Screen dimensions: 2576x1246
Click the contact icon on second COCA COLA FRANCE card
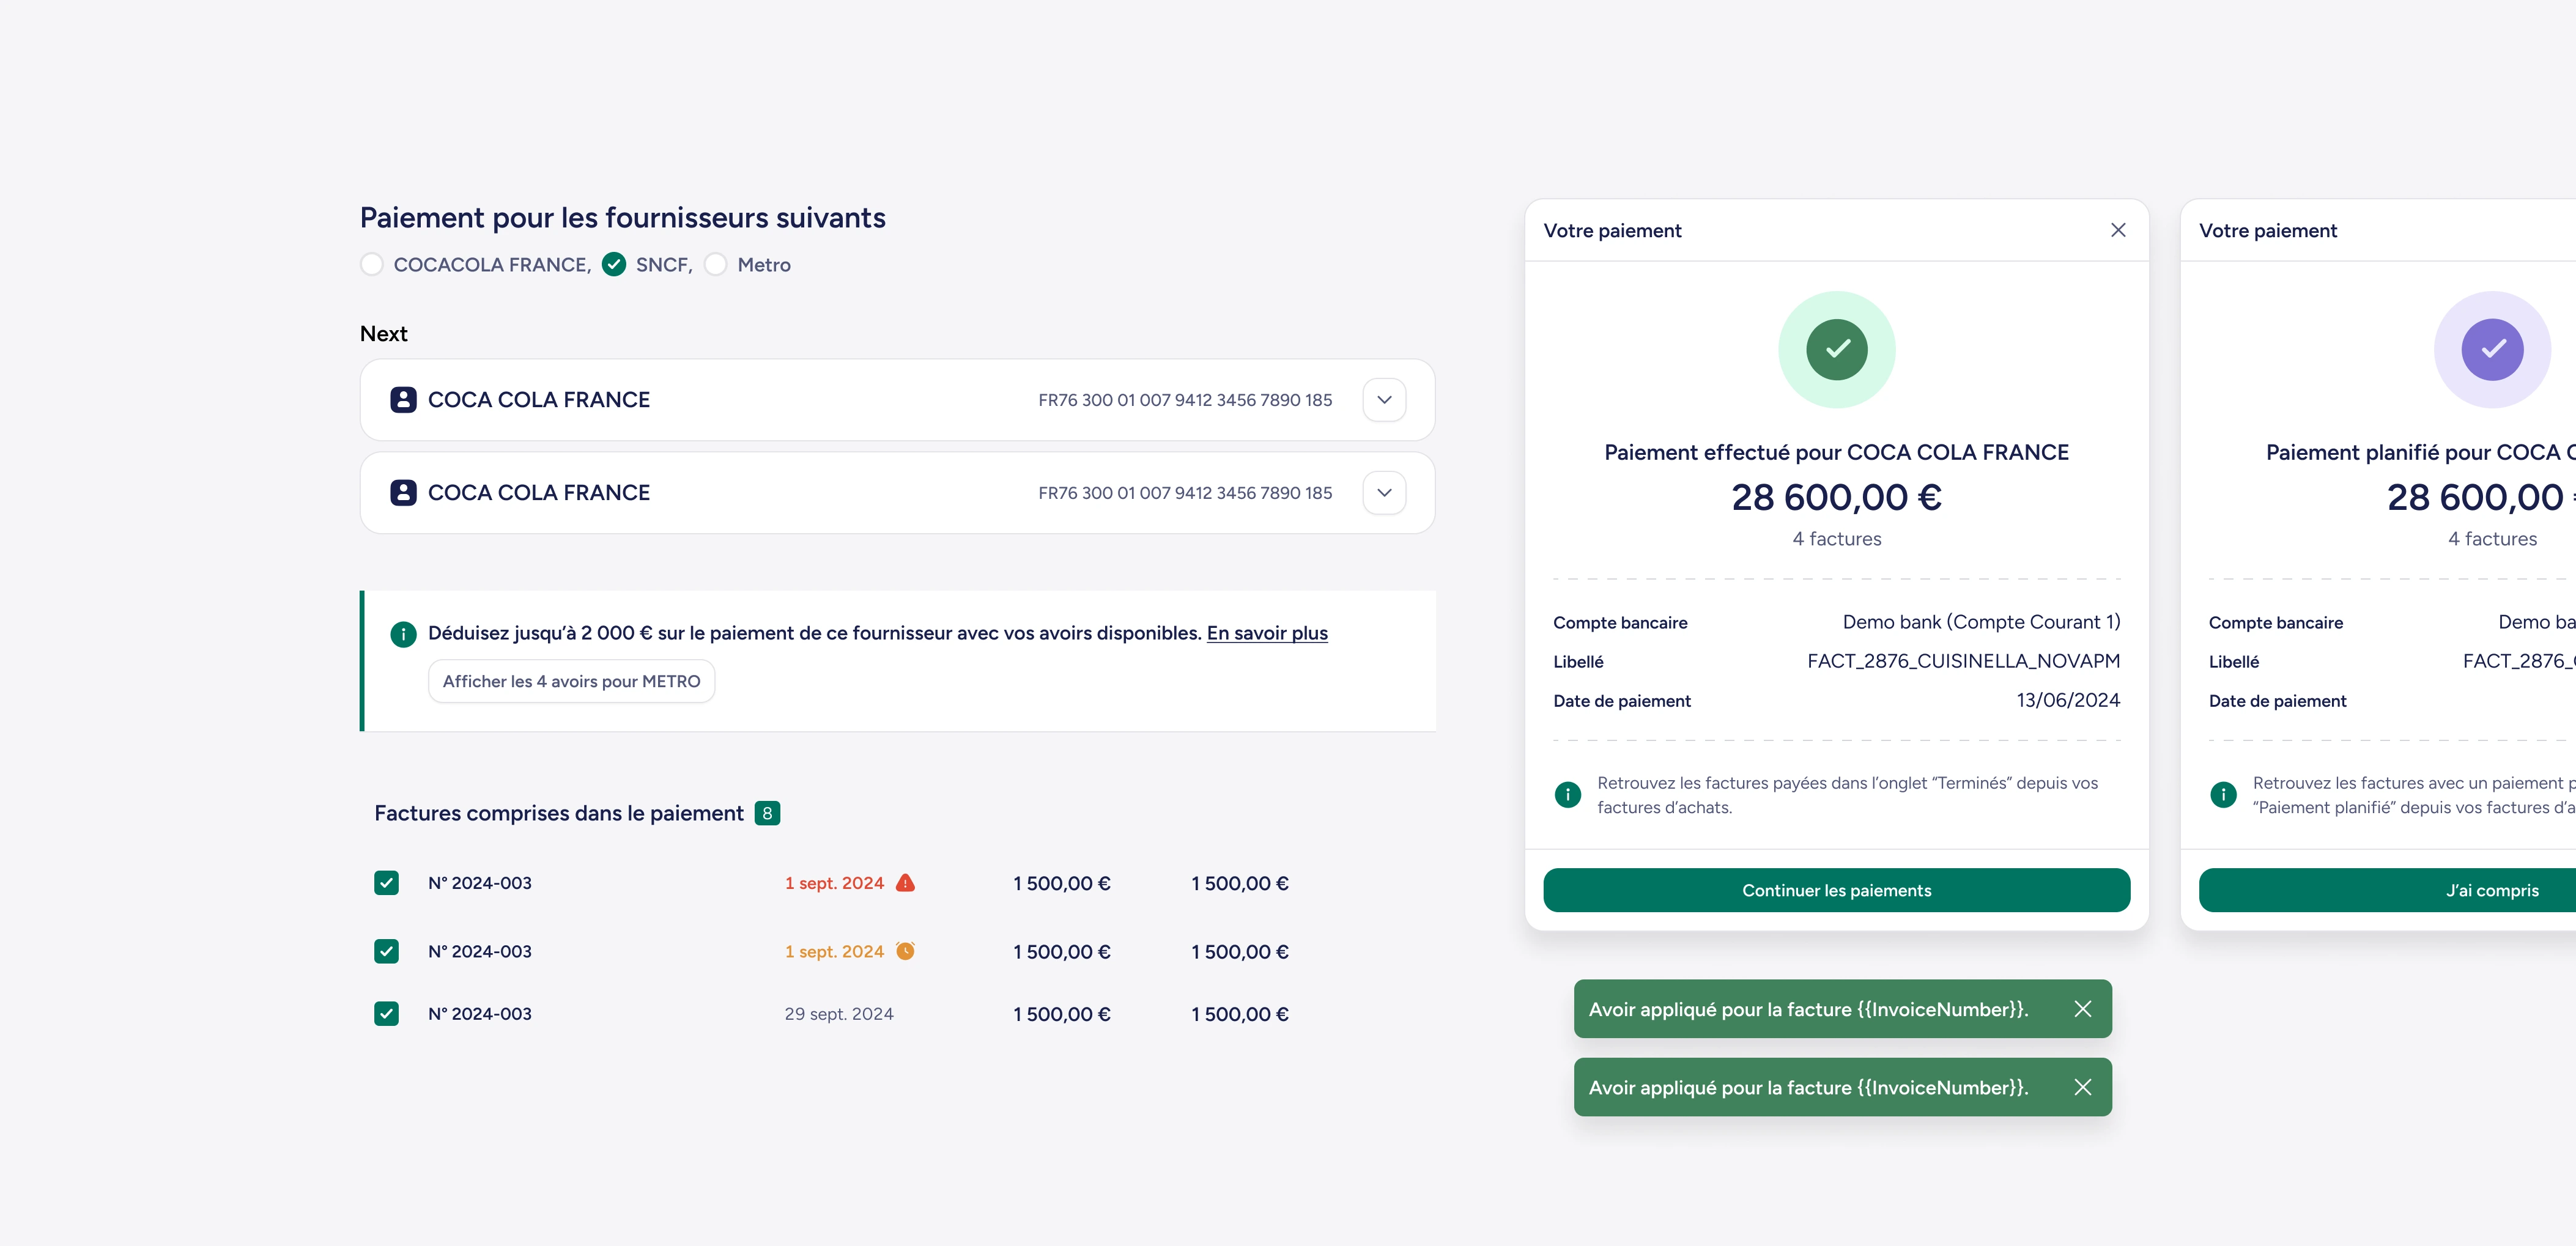pos(403,493)
